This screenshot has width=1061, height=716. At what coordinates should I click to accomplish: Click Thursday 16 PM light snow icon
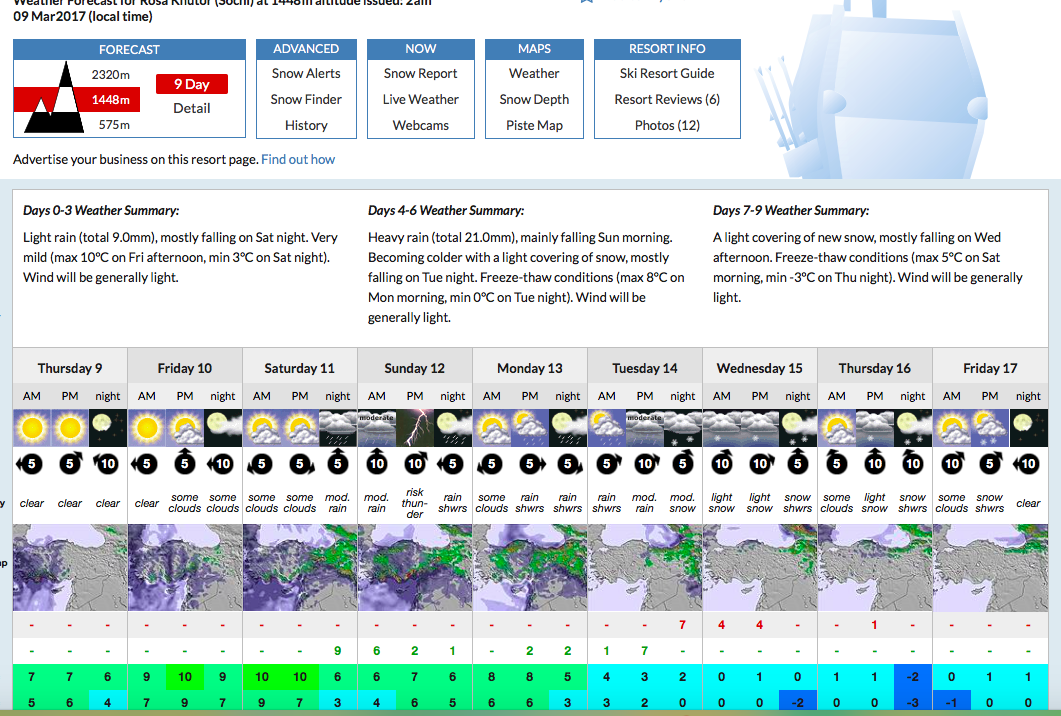pos(875,428)
